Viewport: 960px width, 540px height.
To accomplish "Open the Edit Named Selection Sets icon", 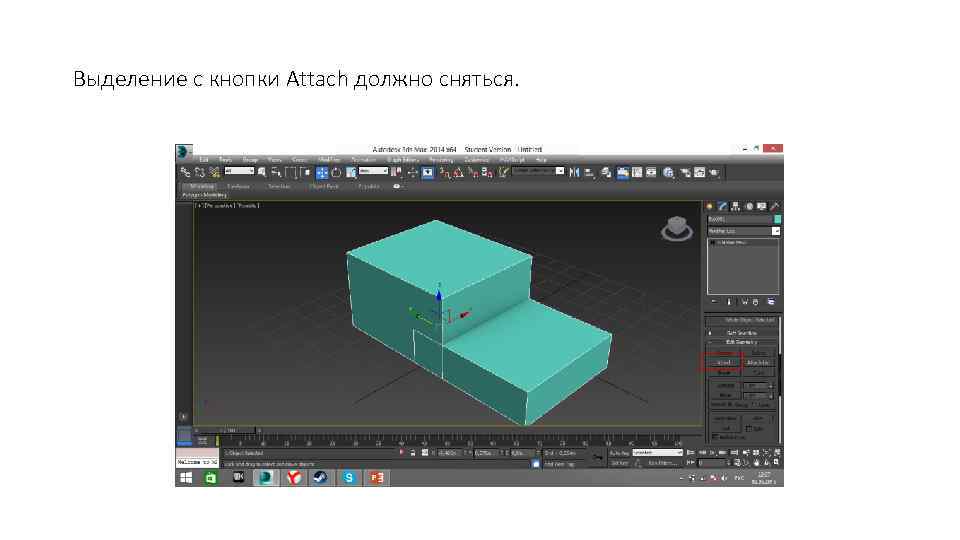I will [x=503, y=173].
